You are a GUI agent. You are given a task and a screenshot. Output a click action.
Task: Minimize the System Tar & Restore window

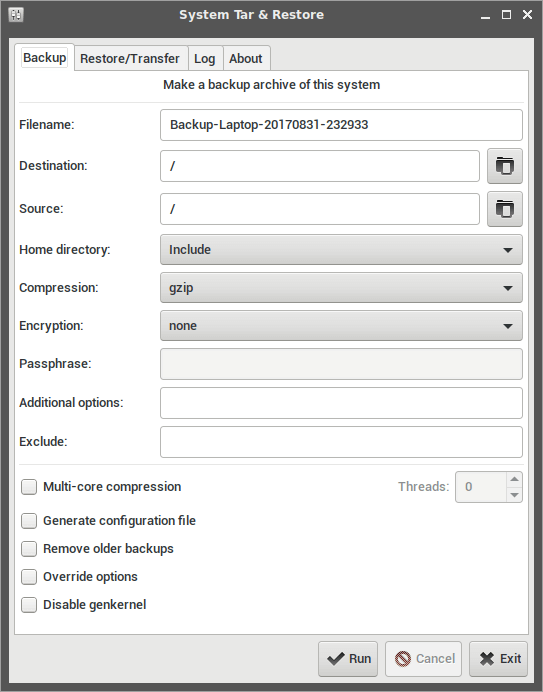[x=486, y=15]
